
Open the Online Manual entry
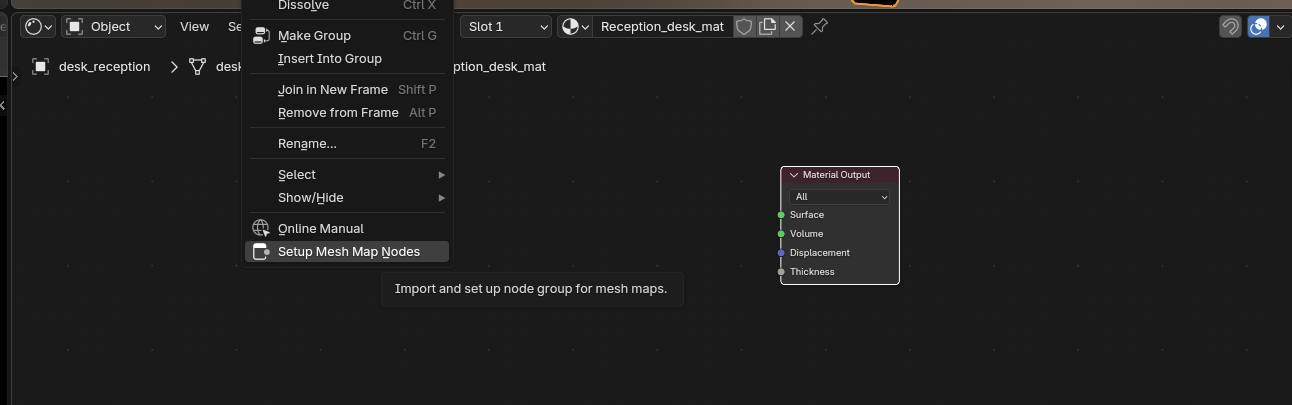pos(320,229)
